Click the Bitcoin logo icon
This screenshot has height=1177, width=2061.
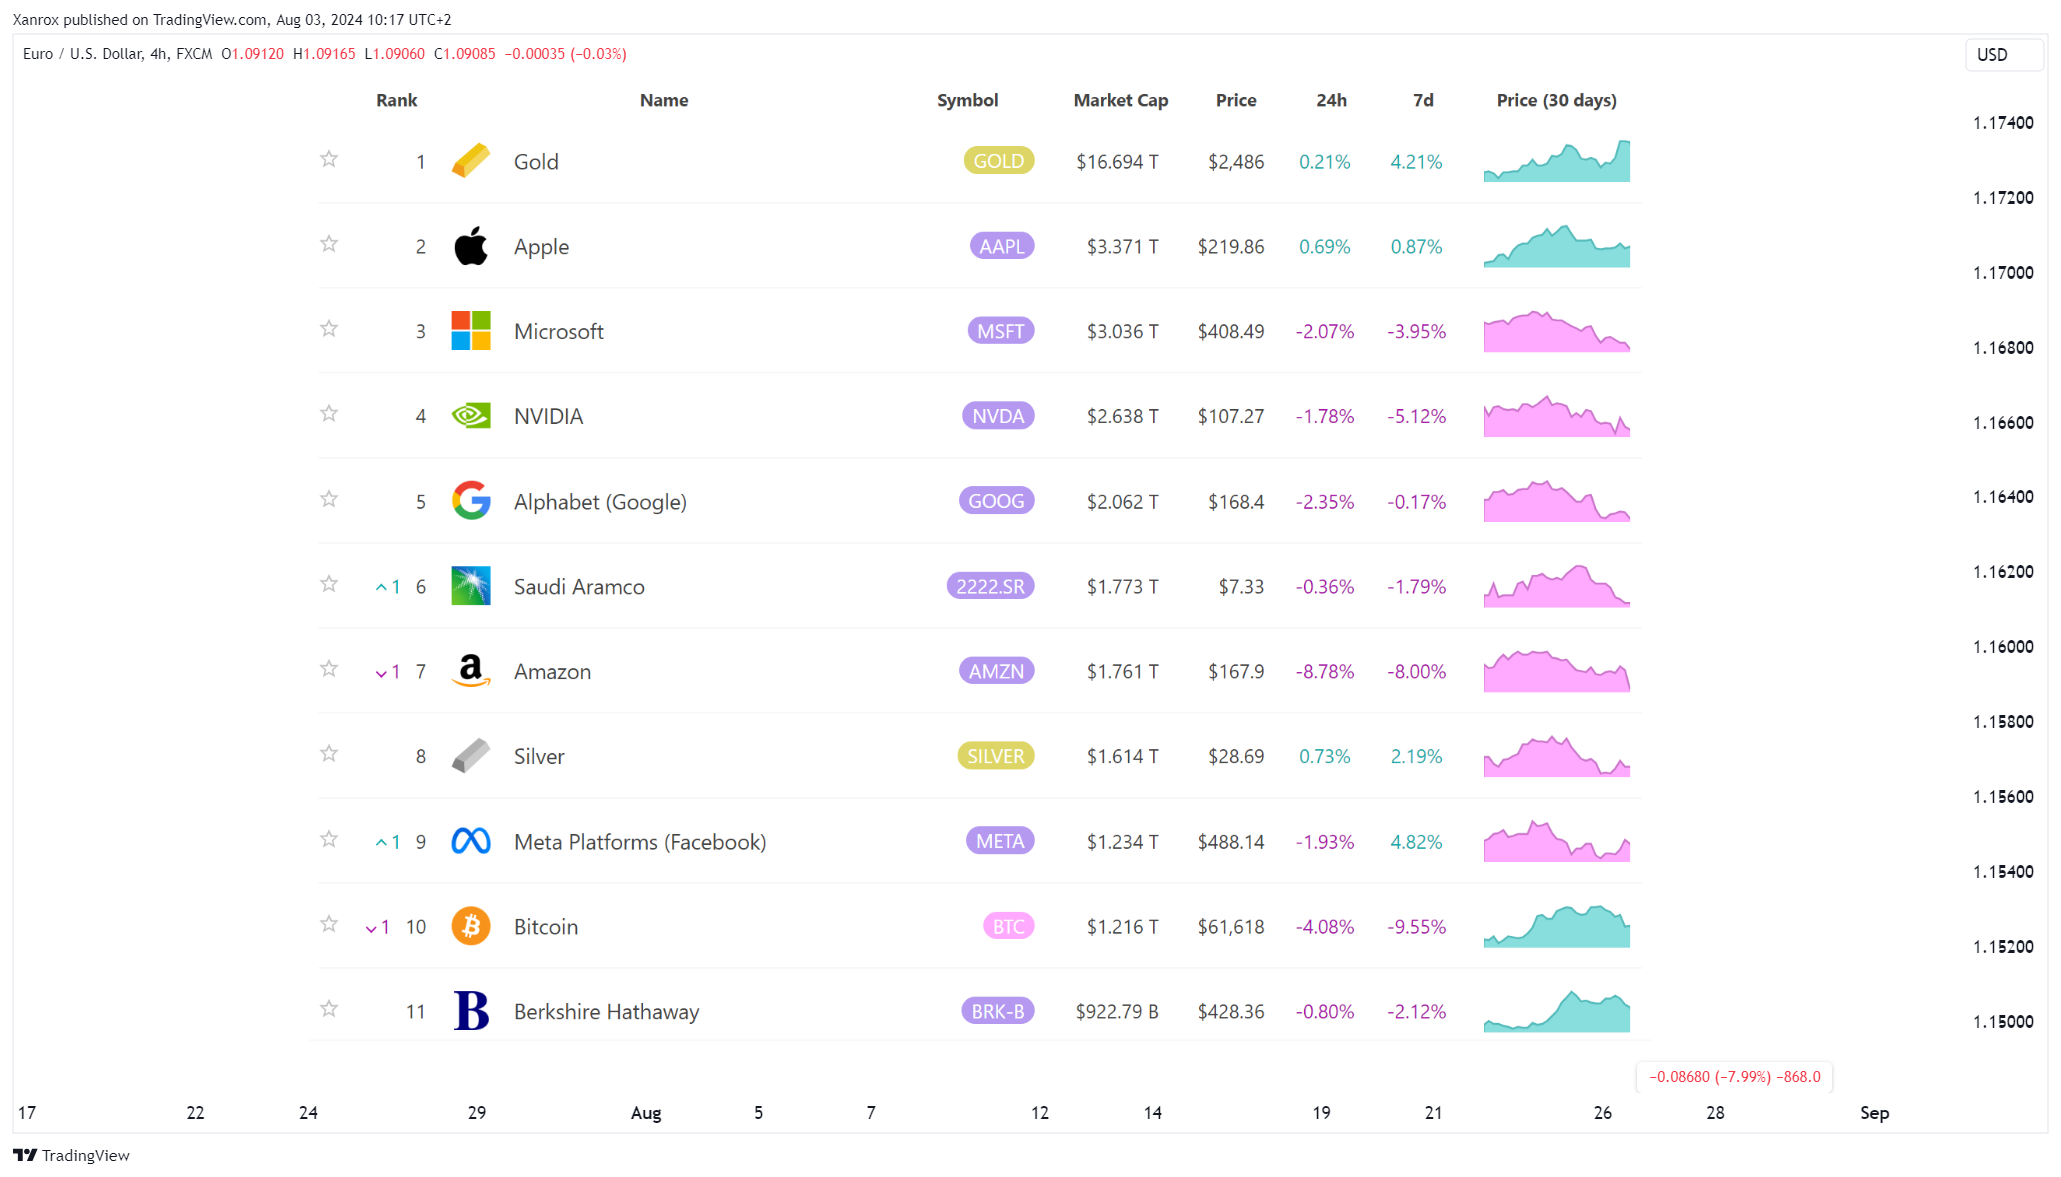471,926
